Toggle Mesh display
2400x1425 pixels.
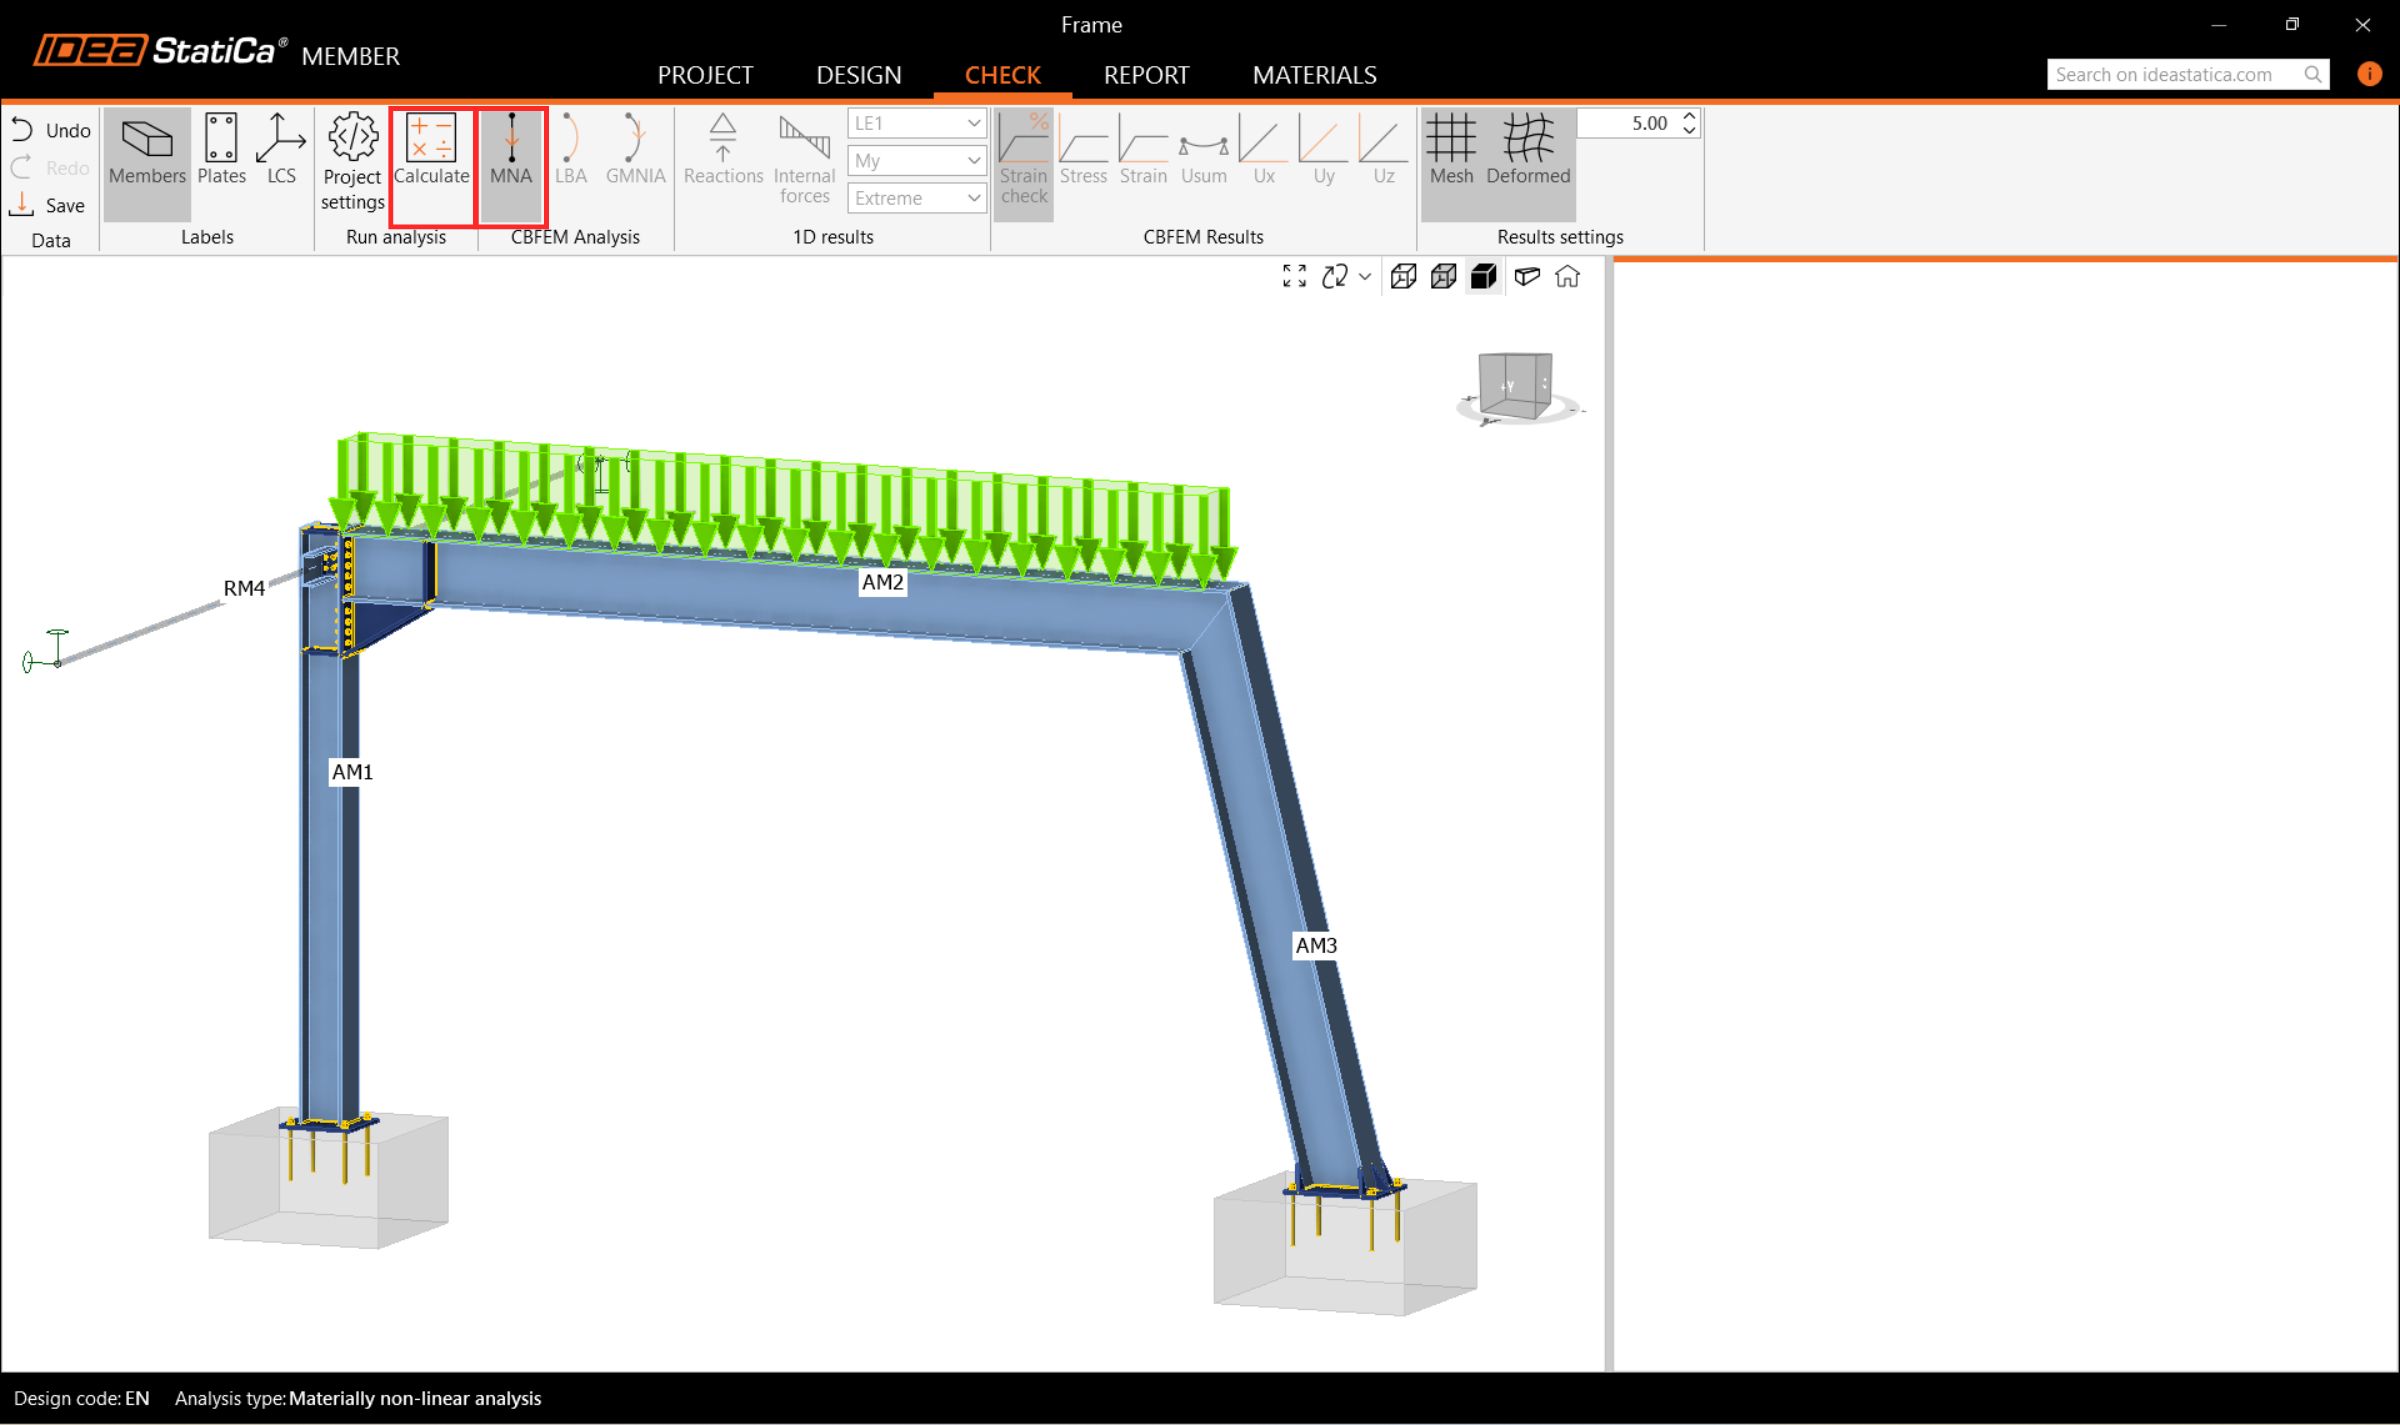[1451, 150]
